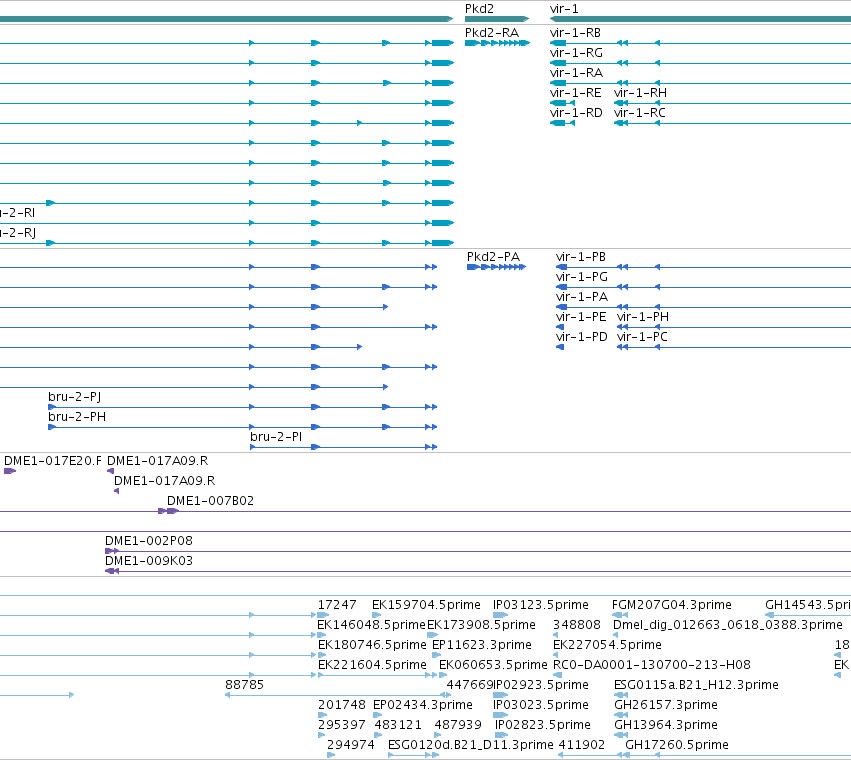Click the vir-1-PC protein label
Viewport: 851px width, 760px height.
[643, 337]
